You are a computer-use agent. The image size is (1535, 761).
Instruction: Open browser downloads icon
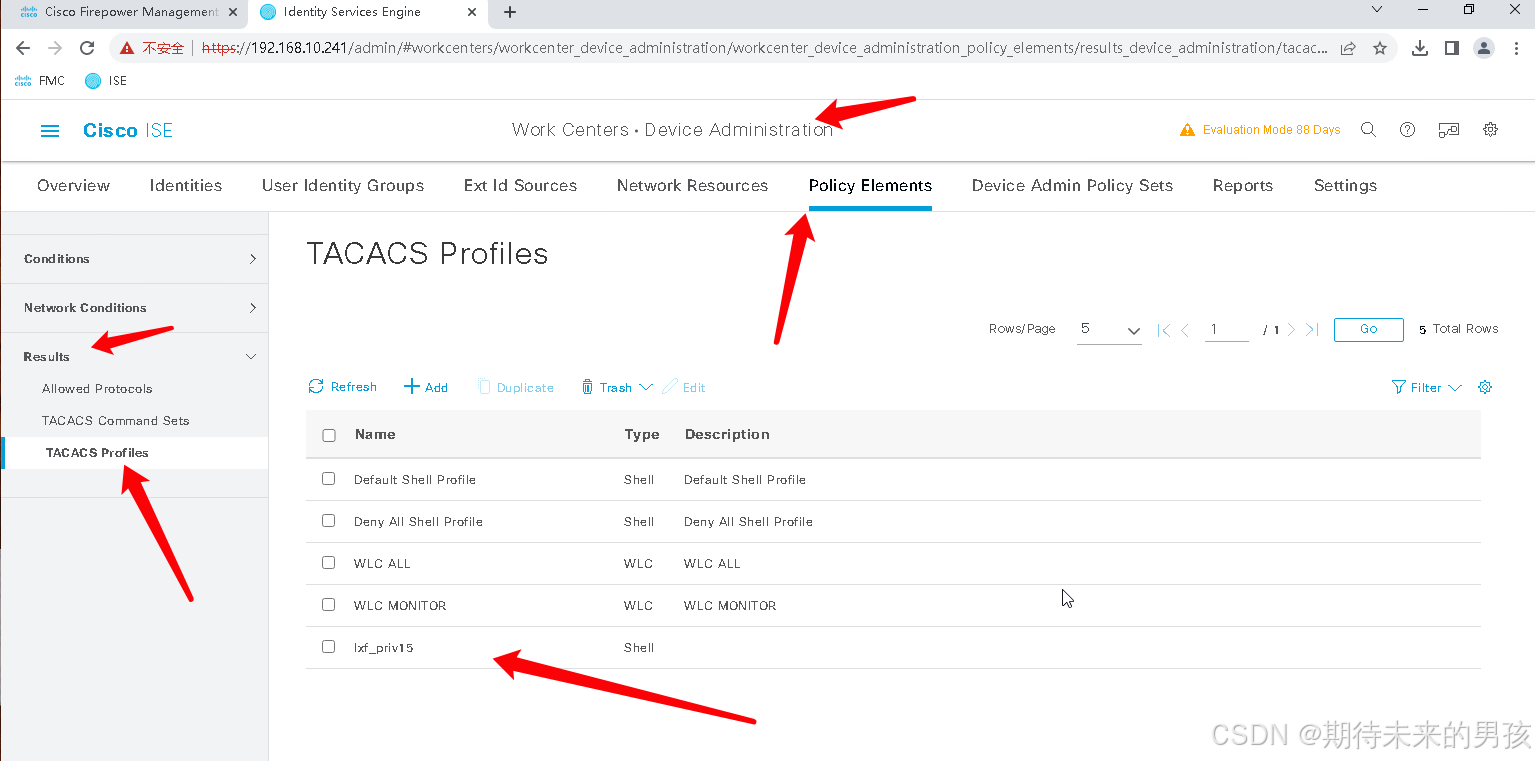coord(1420,48)
